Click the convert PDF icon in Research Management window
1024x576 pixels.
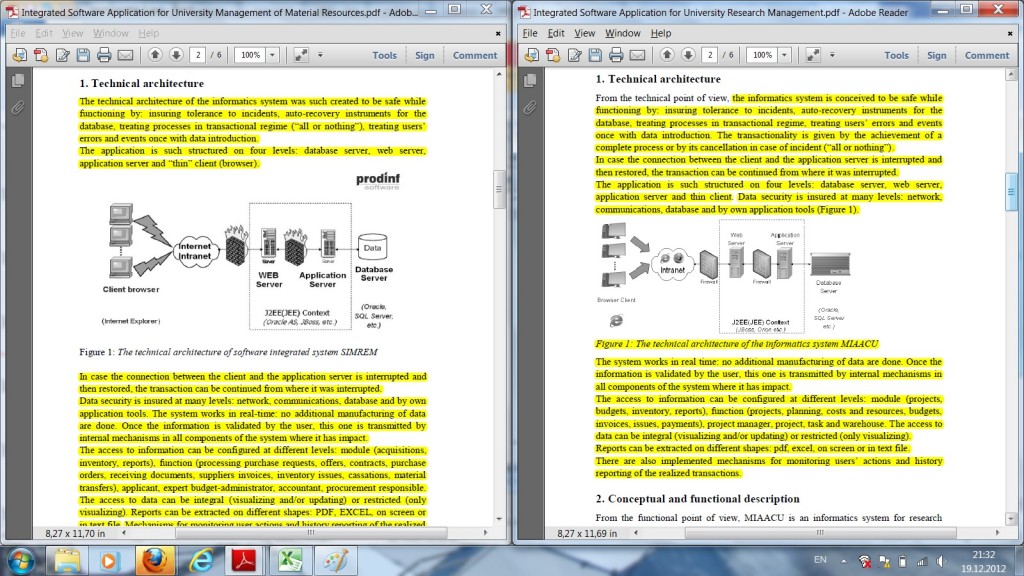(x=553, y=56)
